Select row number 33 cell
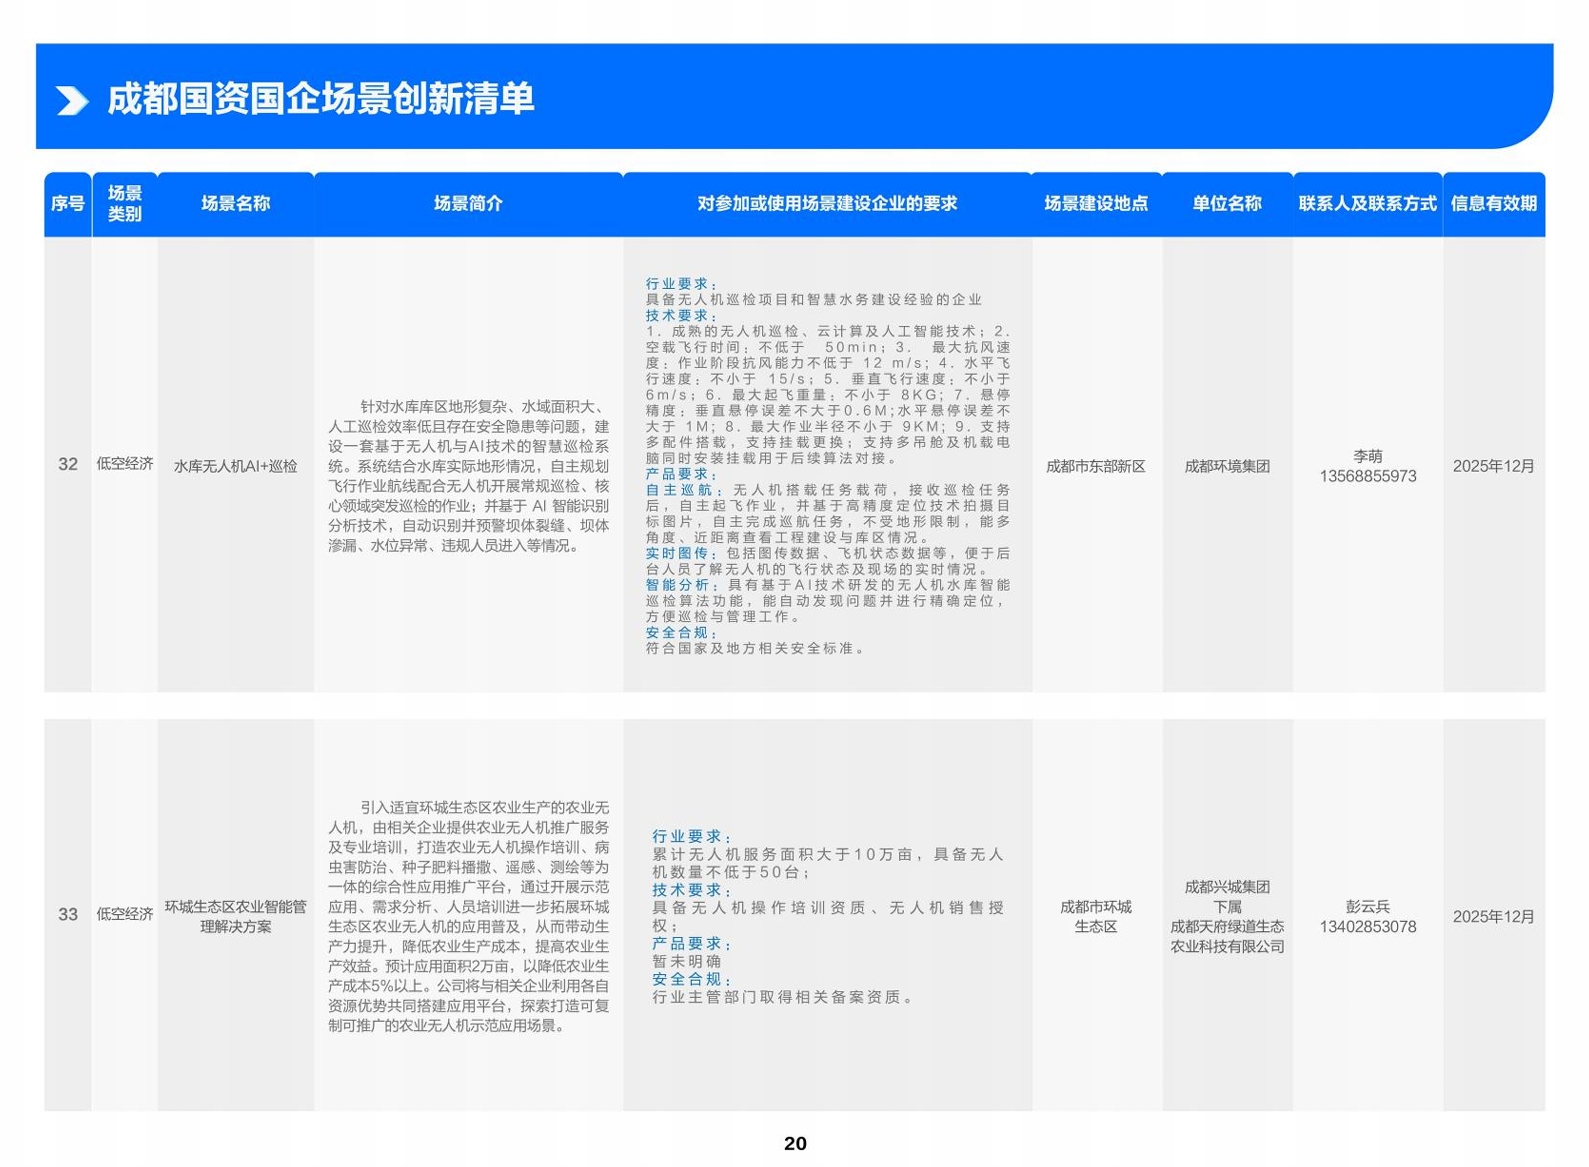 [67, 915]
